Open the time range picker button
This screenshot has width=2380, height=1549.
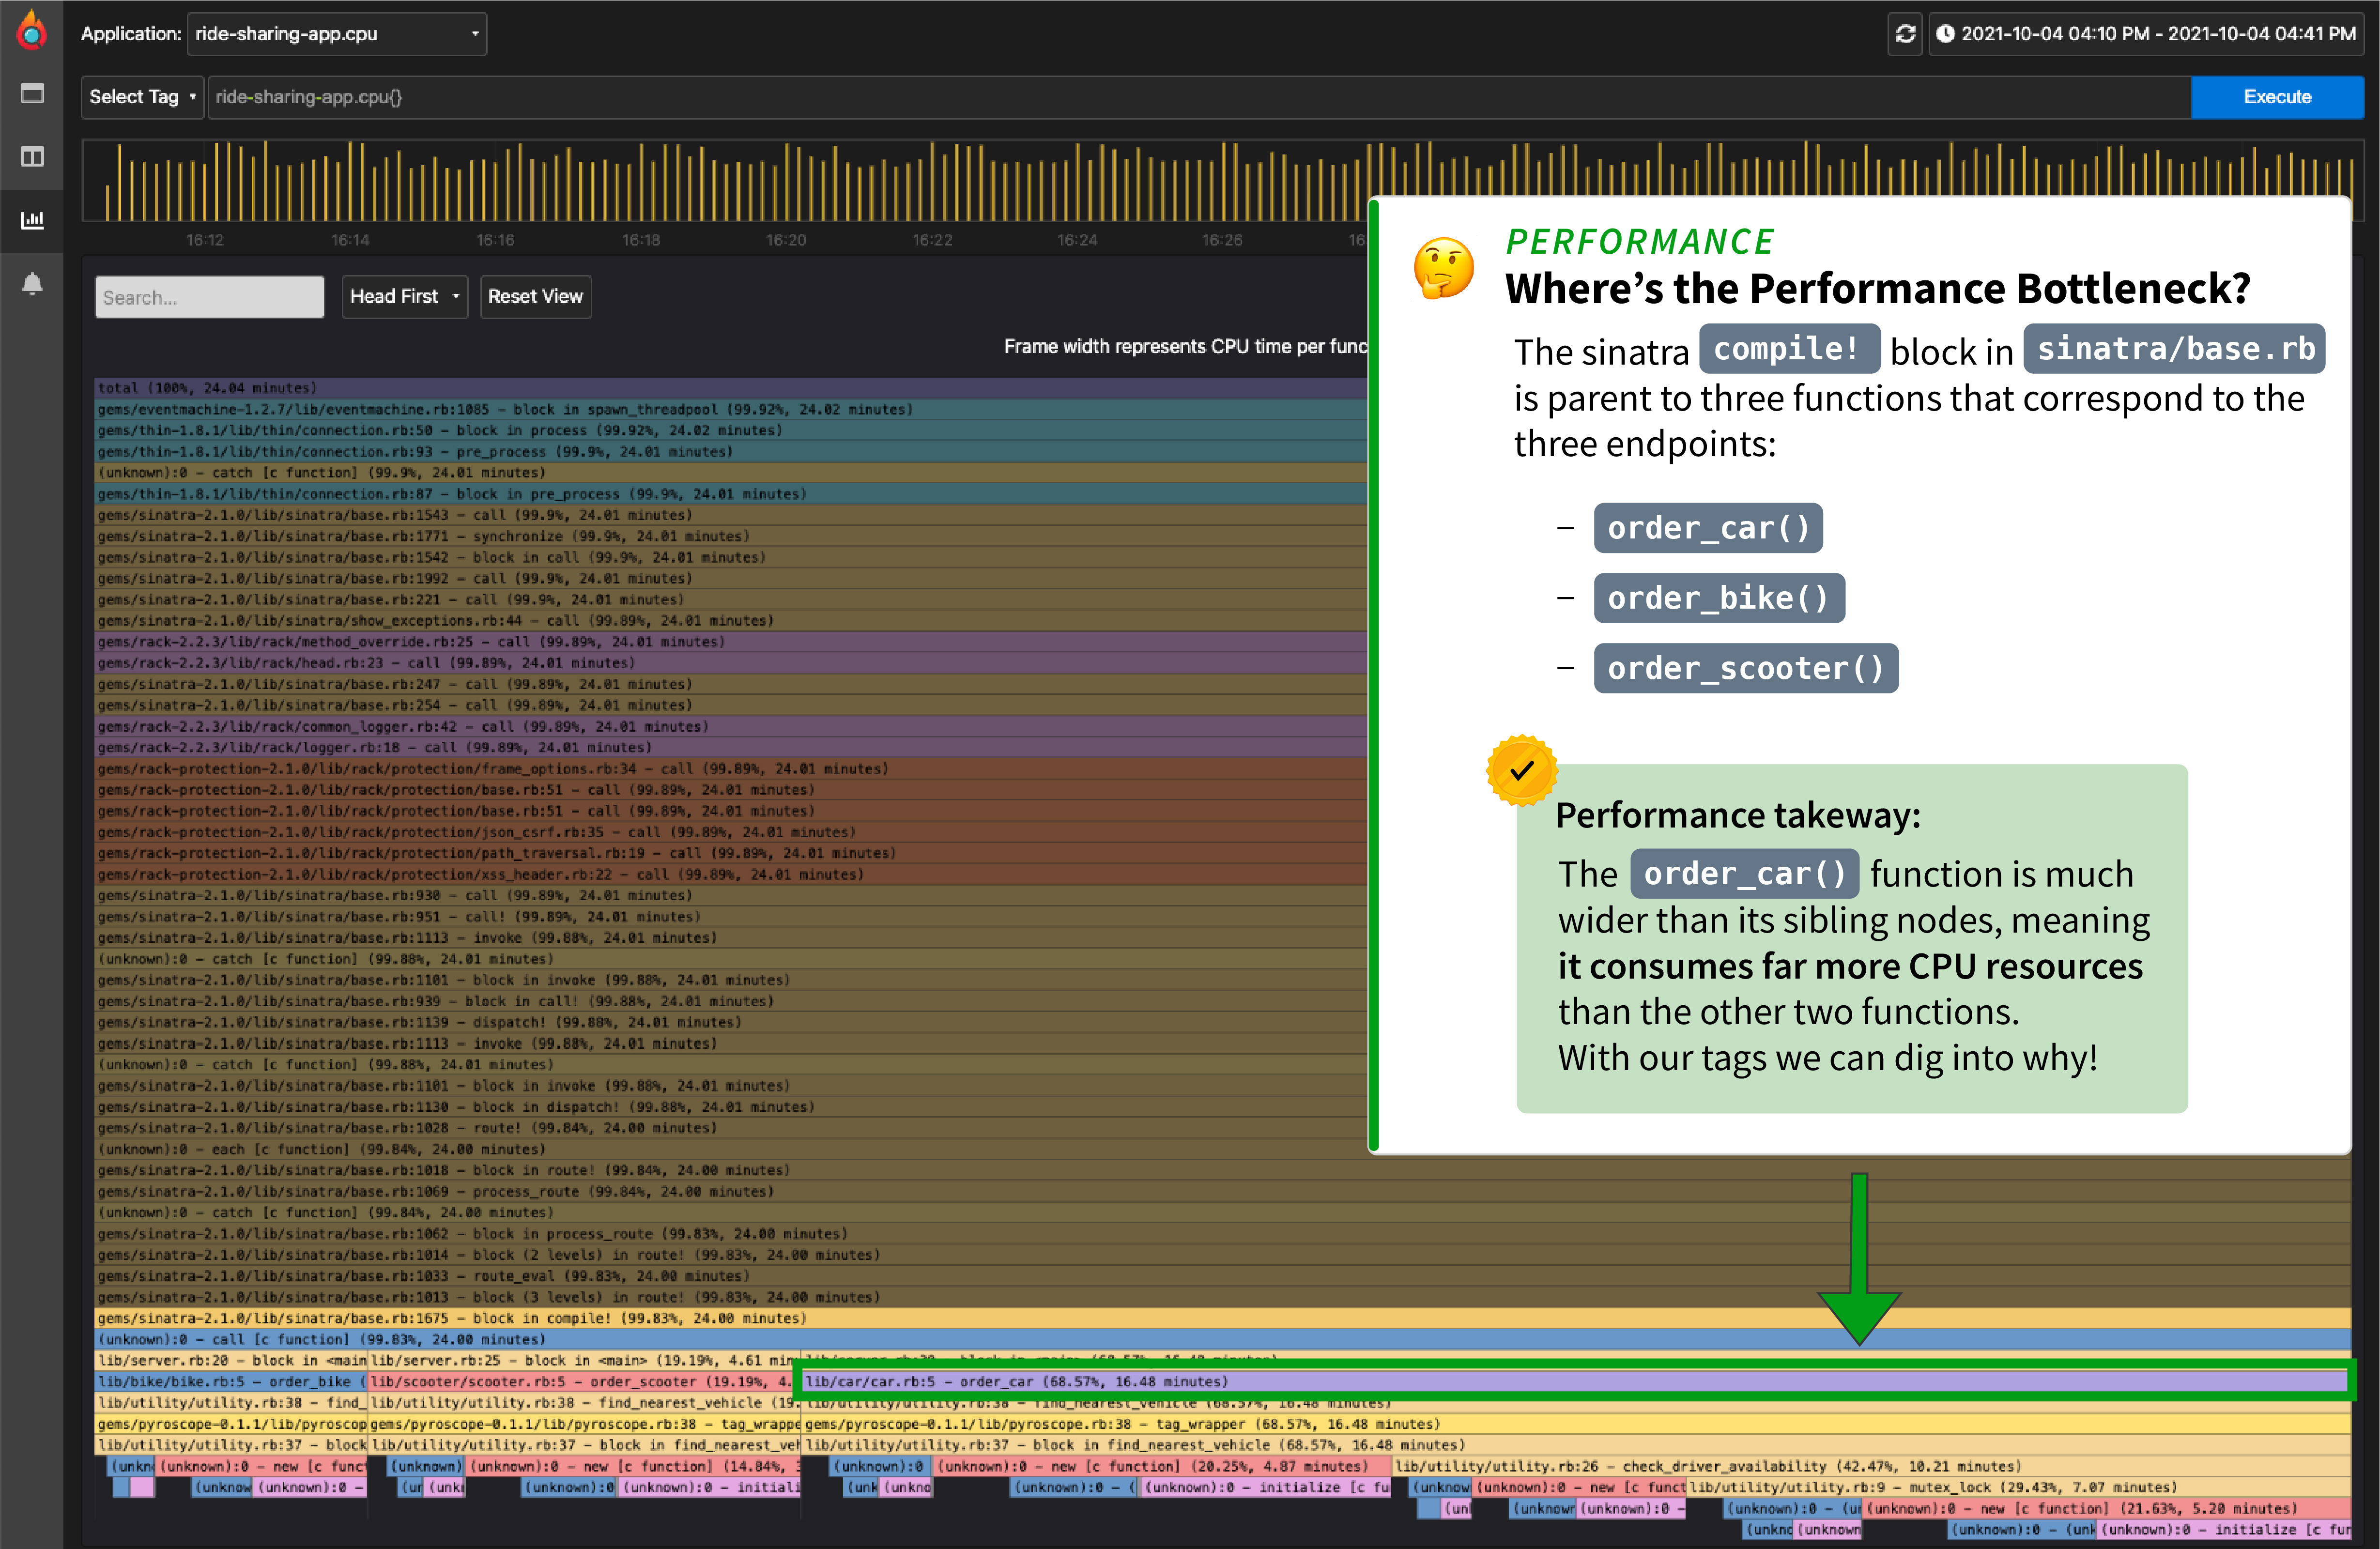coord(2145,34)
